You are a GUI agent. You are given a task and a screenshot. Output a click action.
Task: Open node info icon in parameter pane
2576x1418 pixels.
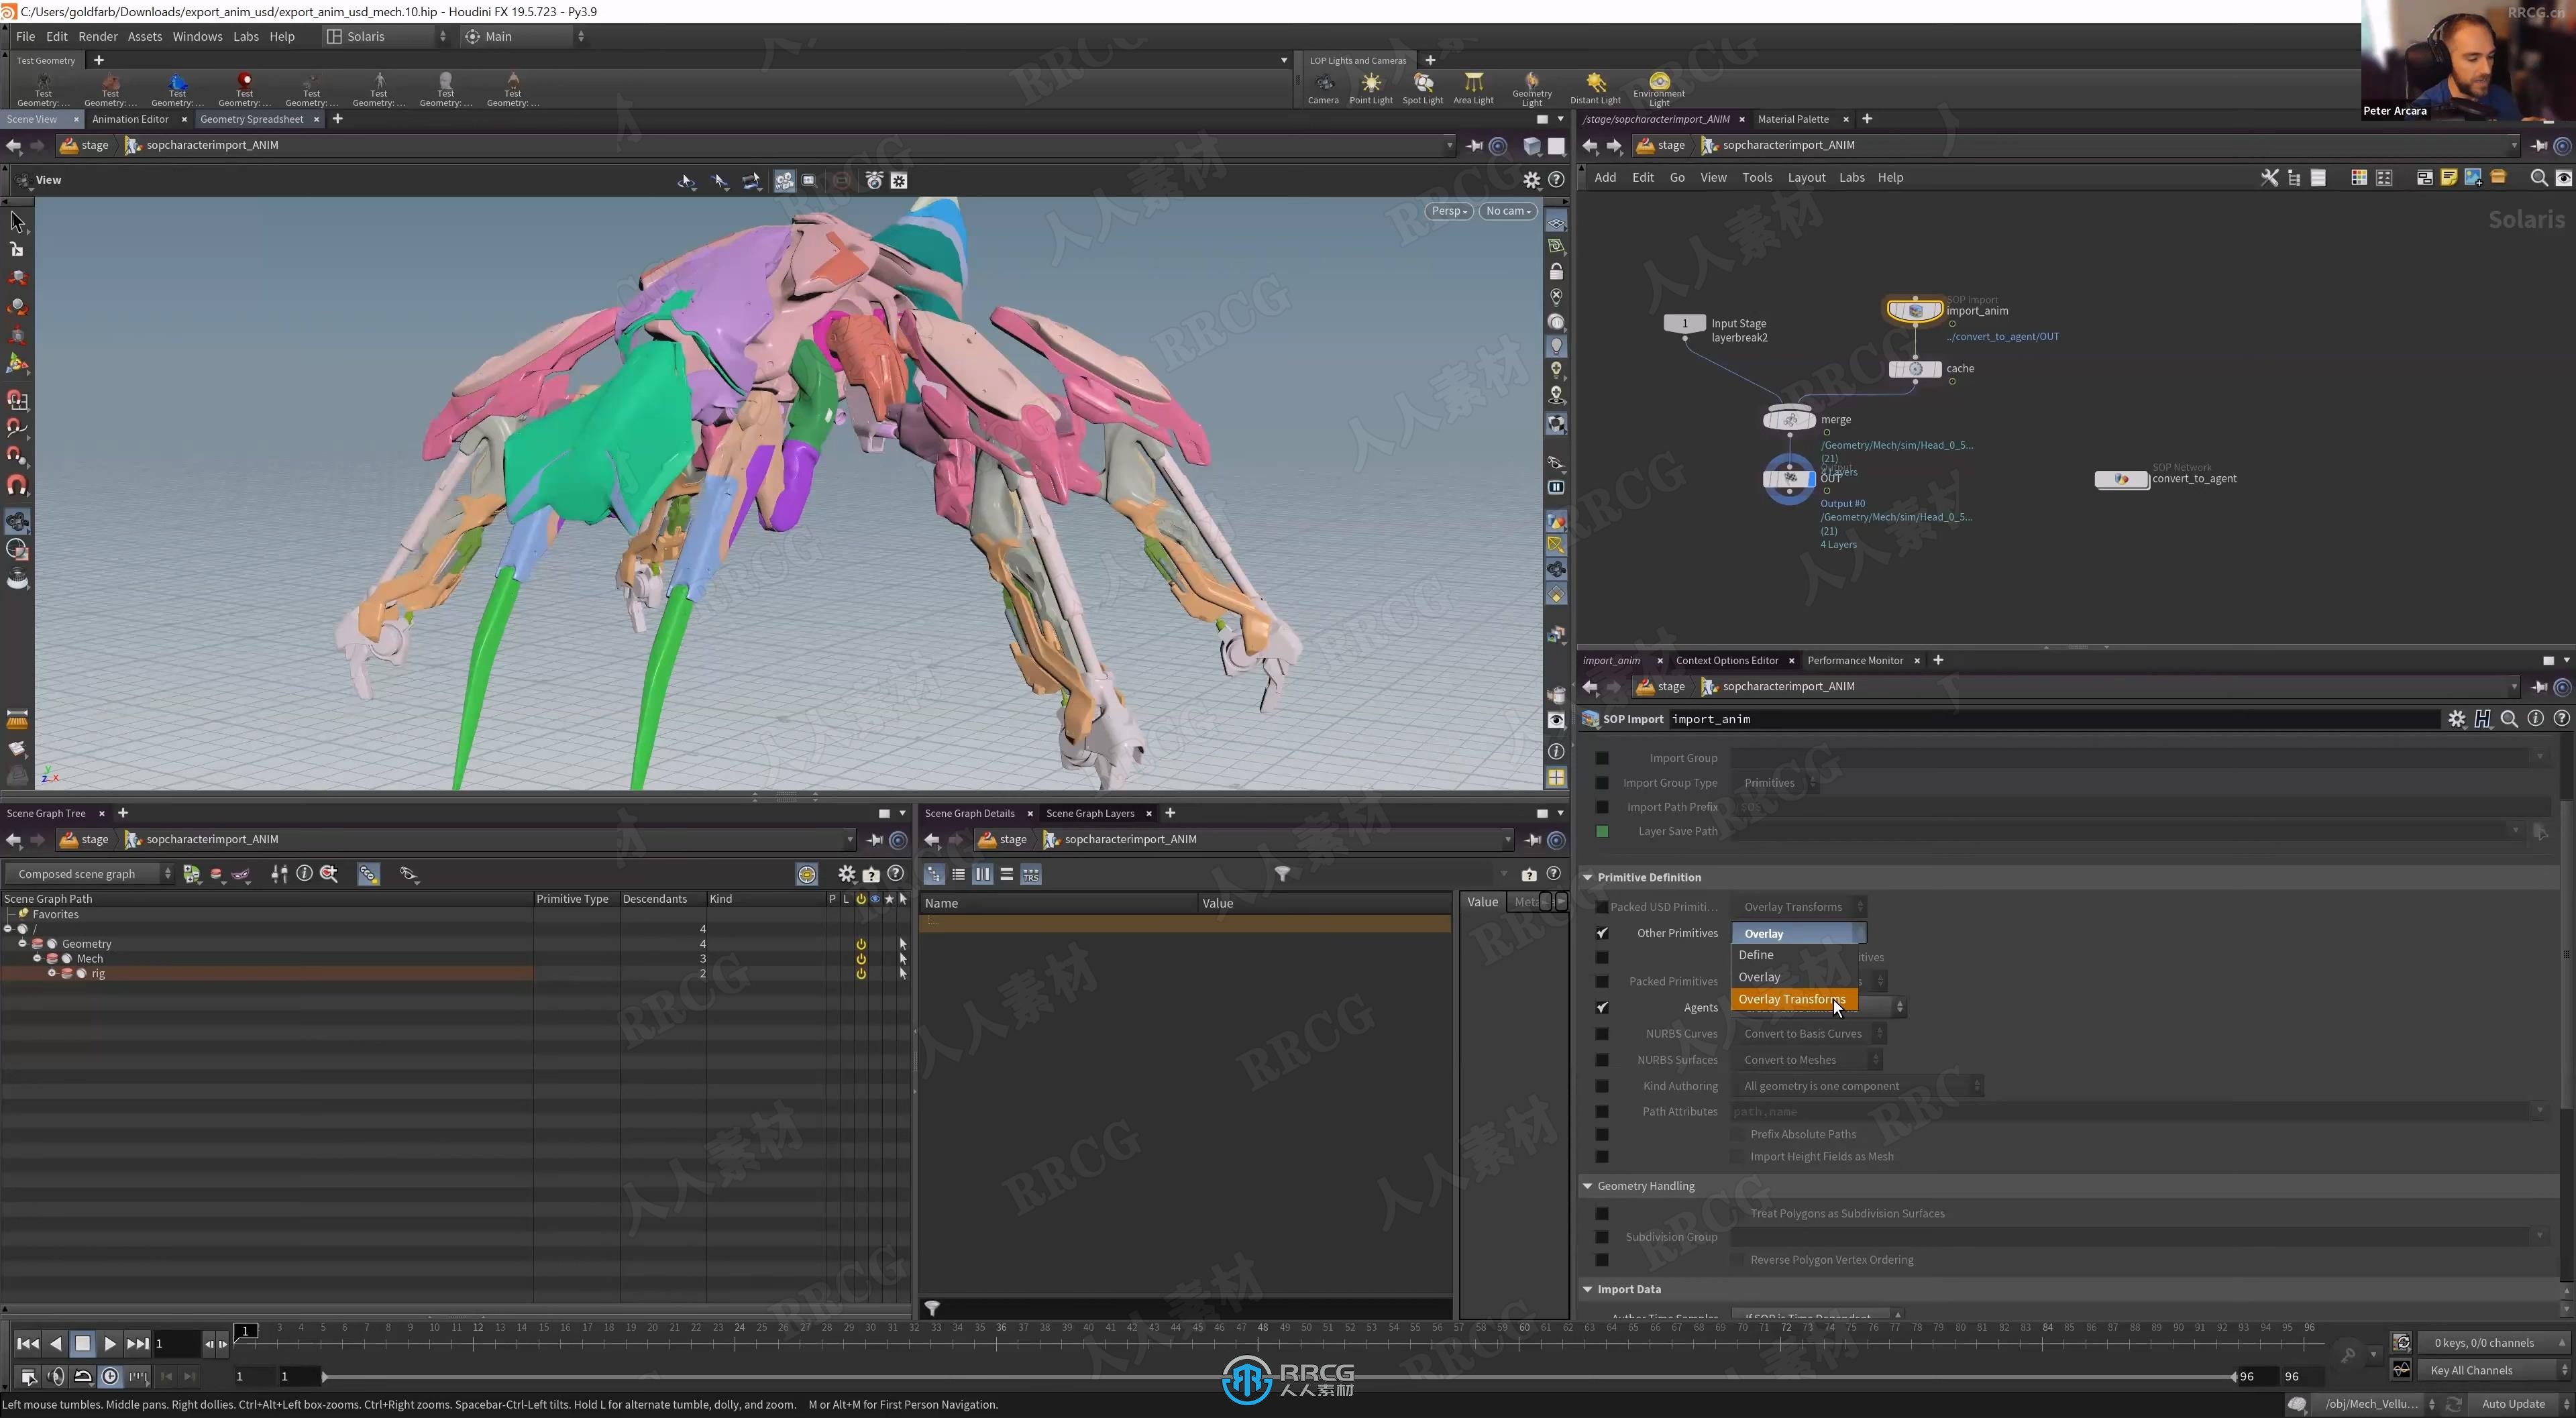point(2535,719)
